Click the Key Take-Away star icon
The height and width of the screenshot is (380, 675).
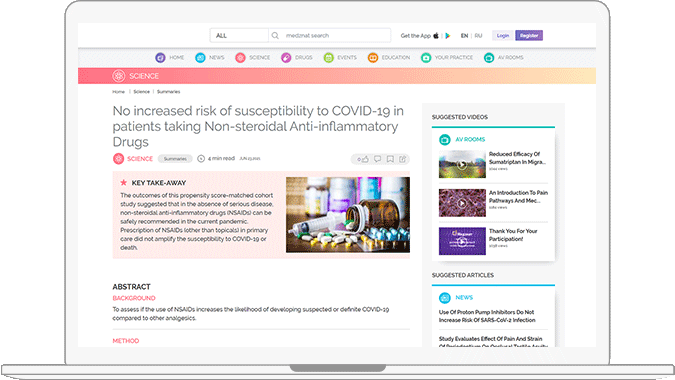[124, 182]
